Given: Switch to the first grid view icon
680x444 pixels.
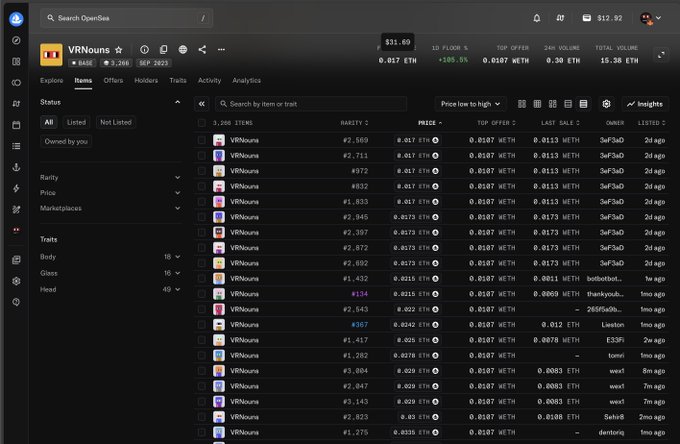Looking at the screenshot, I should coord(522,104).
